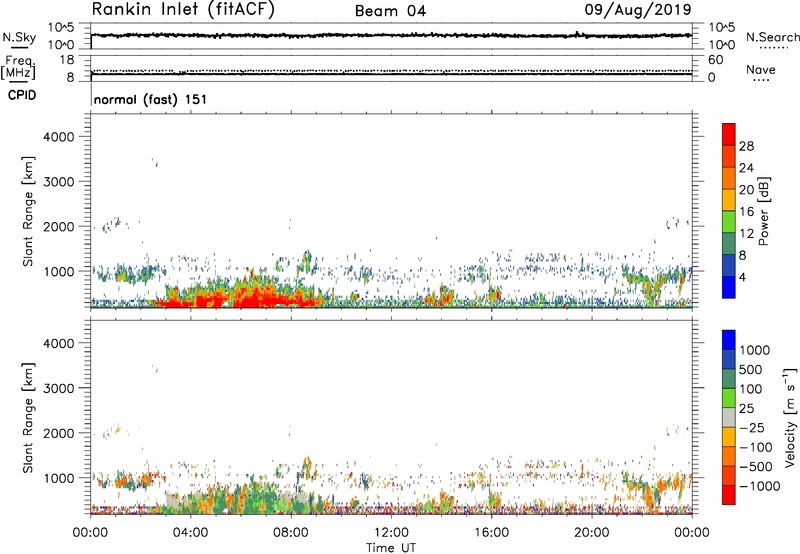Click the 'N.Sky' legend label

(x=19, y=37)
